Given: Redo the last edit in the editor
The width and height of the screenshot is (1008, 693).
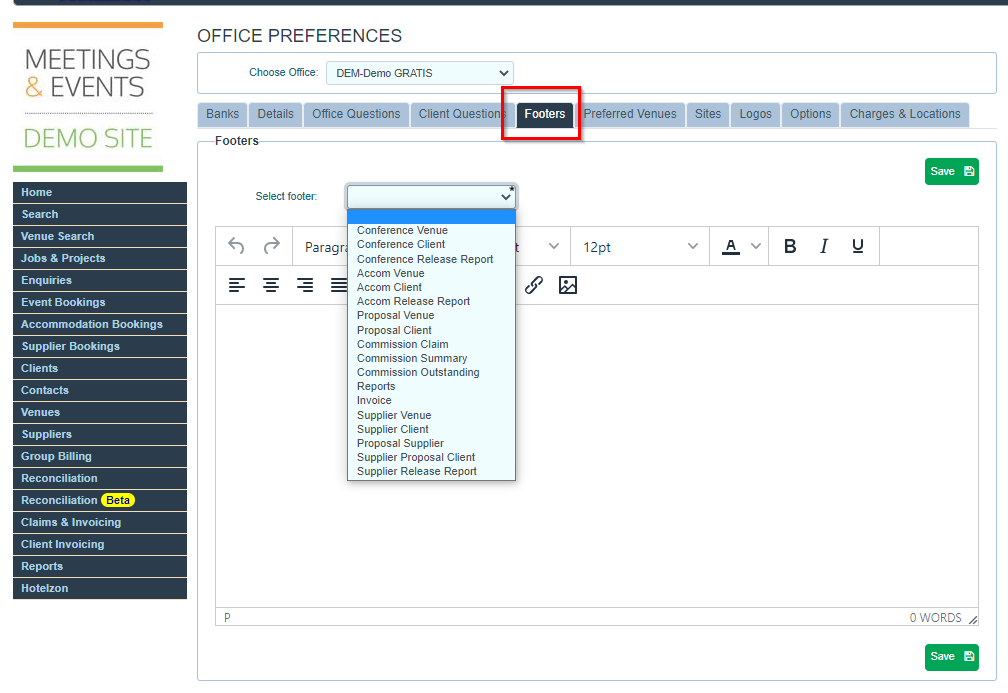Looking at the screenshot, I should point(272,246).
